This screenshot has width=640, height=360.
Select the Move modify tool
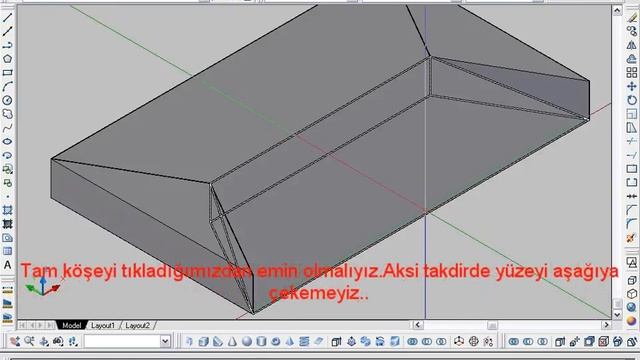(x=632, y=87)
